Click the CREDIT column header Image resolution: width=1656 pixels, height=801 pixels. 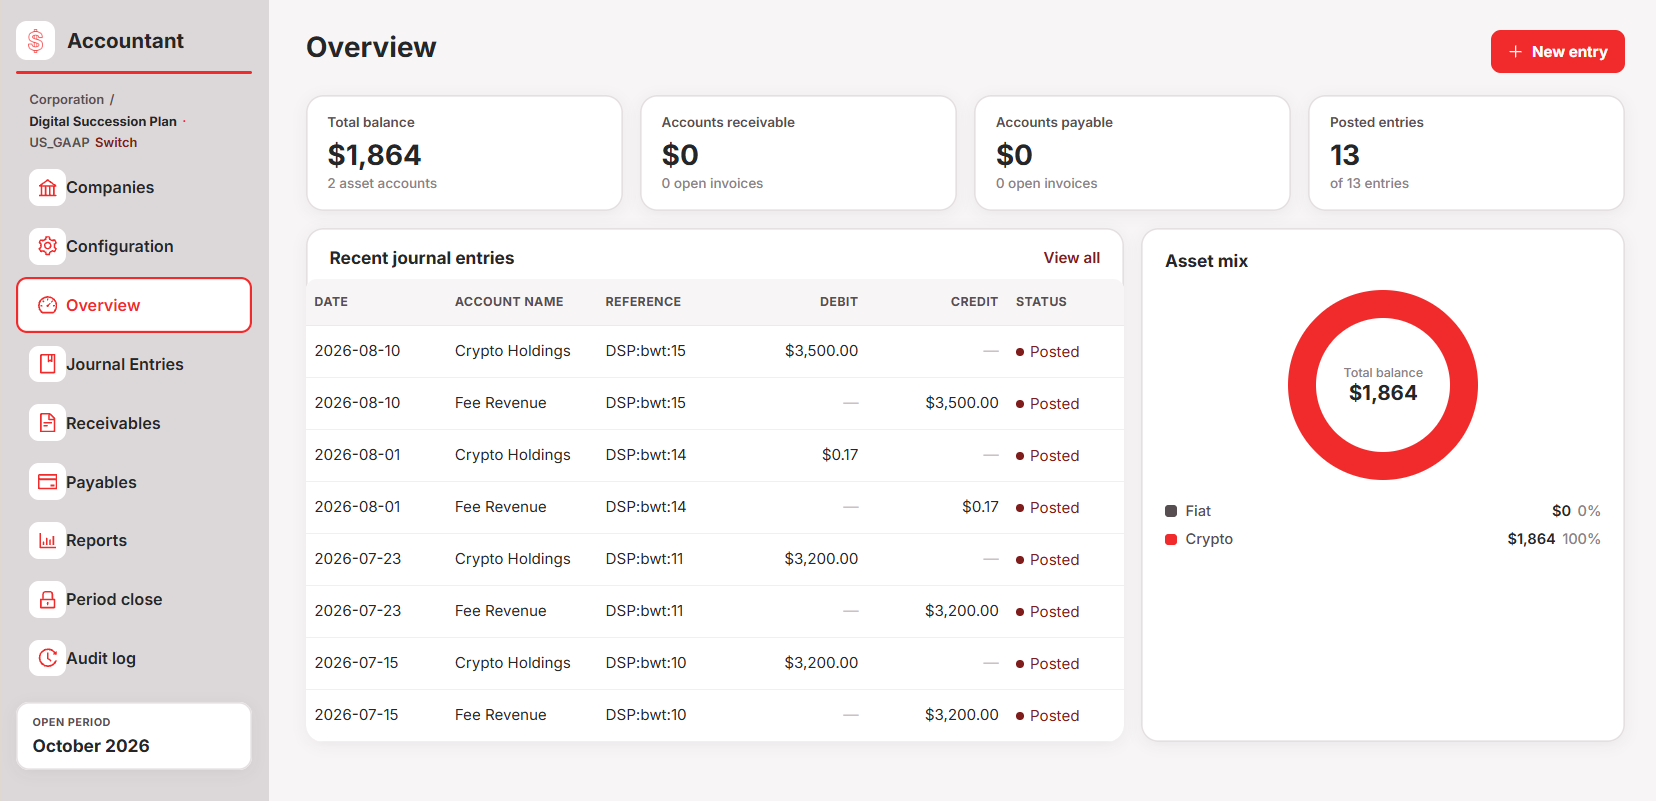[x=974, y=302]
